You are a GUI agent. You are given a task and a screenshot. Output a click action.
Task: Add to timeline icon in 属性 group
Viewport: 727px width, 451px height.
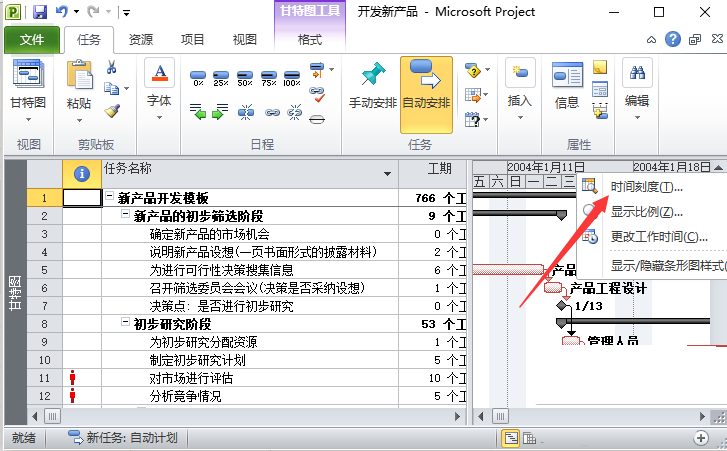(x=600, y=110)
